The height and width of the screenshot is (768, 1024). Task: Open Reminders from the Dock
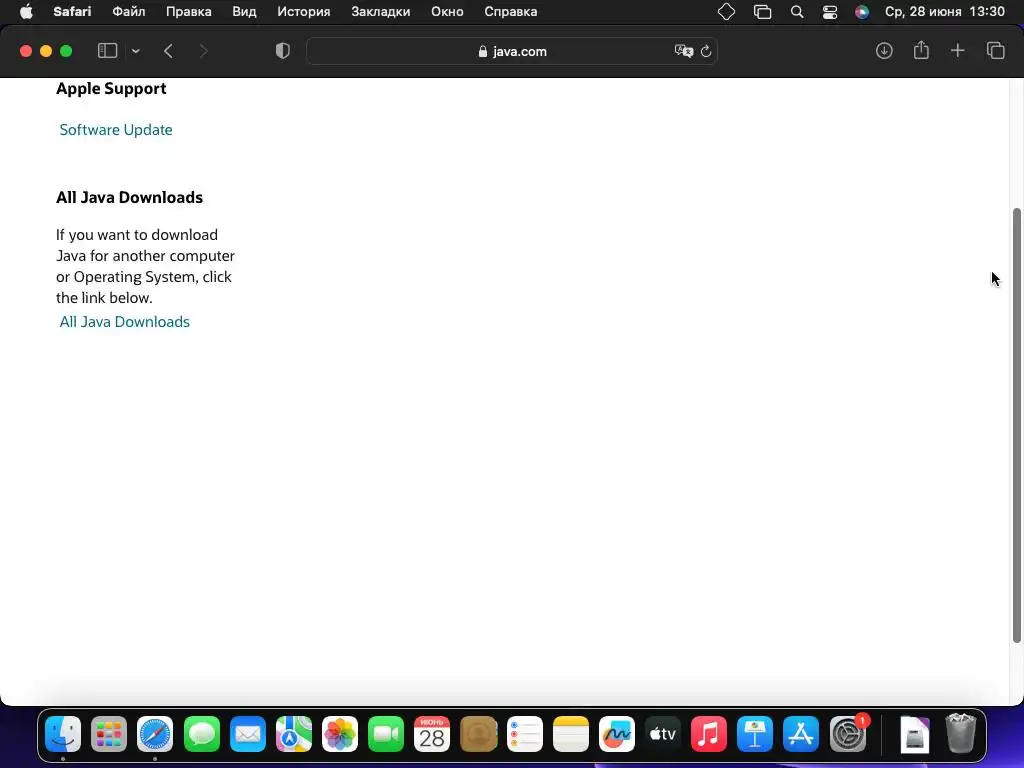524,735
